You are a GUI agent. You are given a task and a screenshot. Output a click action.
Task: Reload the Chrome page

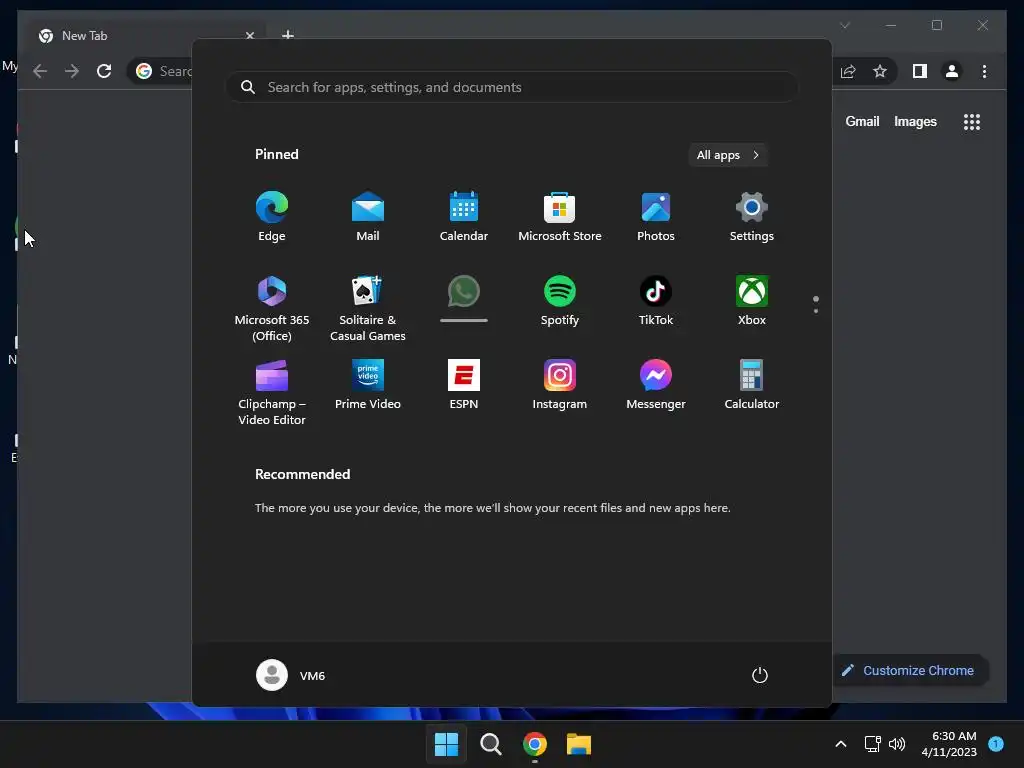pyautogui.click(x=104, y=71)
